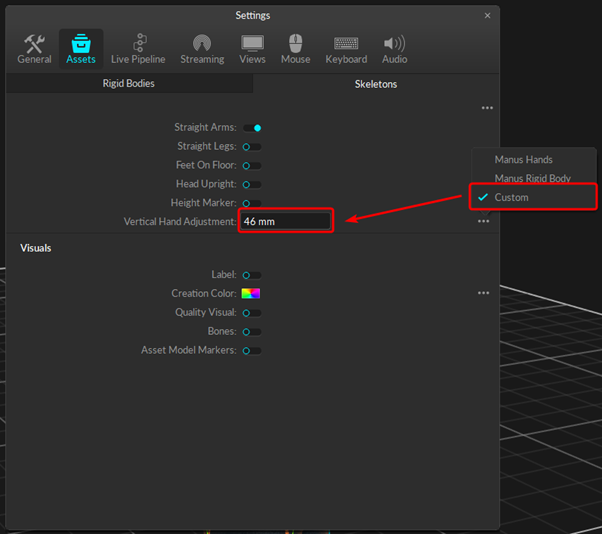Open Audio settings icon
The image size is (602, 534).
click(394, 48)
